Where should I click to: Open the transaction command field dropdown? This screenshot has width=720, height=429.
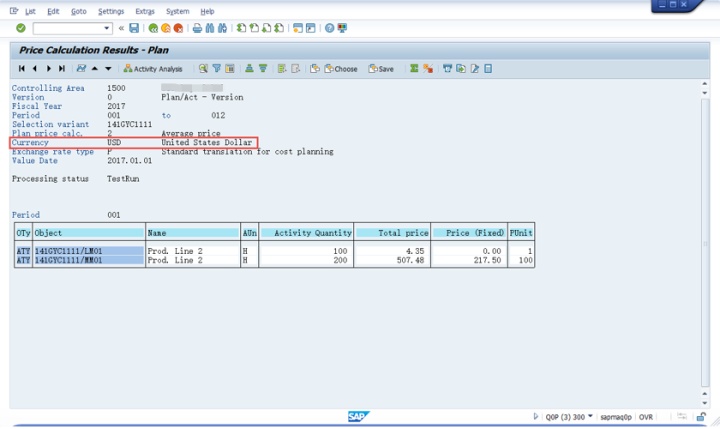[107, 28]
